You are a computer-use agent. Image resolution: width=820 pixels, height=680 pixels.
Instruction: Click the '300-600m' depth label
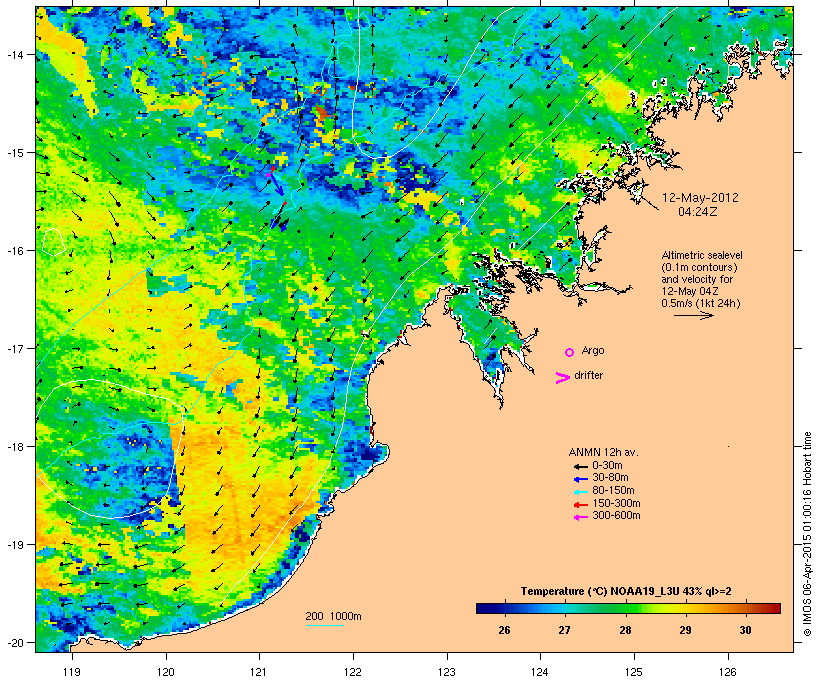point(616,516)
